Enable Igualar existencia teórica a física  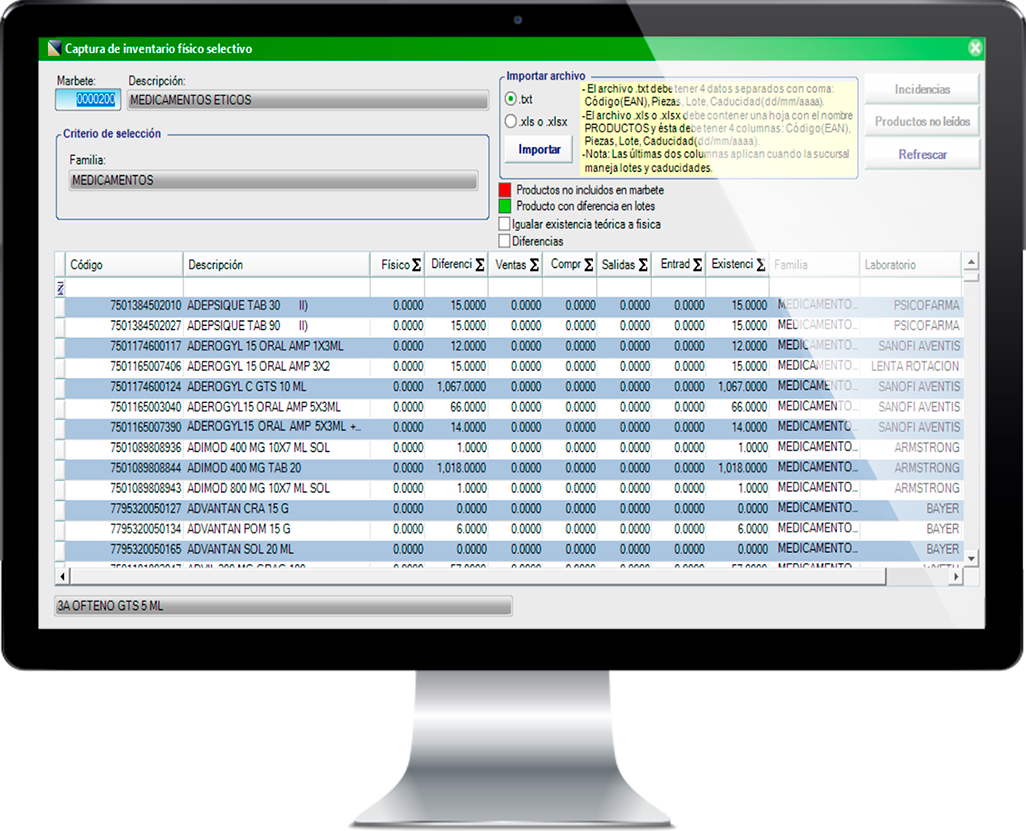point(505,225)
